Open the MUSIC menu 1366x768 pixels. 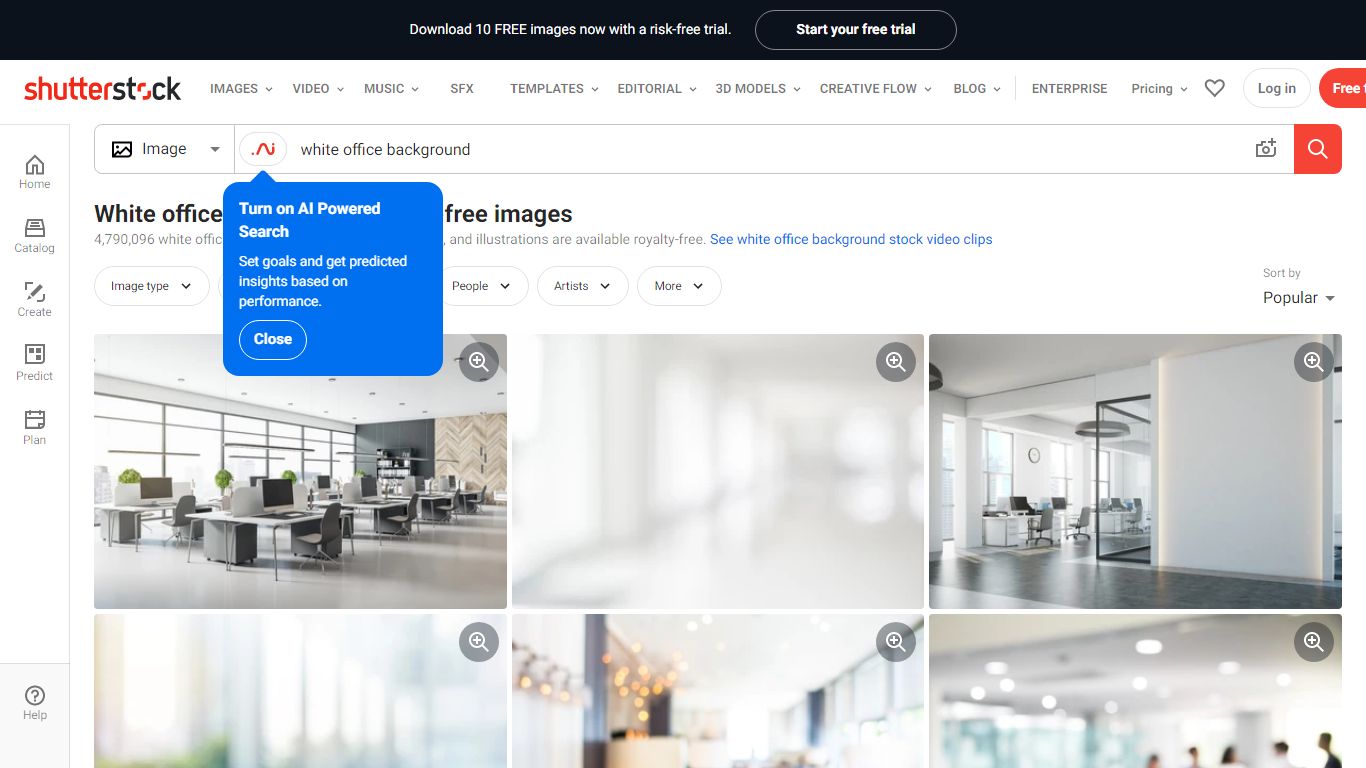[x=391, y=88]
